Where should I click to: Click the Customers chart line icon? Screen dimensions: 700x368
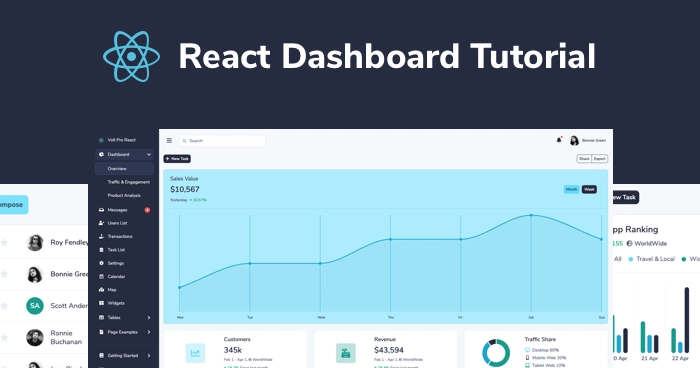[195, 353]
